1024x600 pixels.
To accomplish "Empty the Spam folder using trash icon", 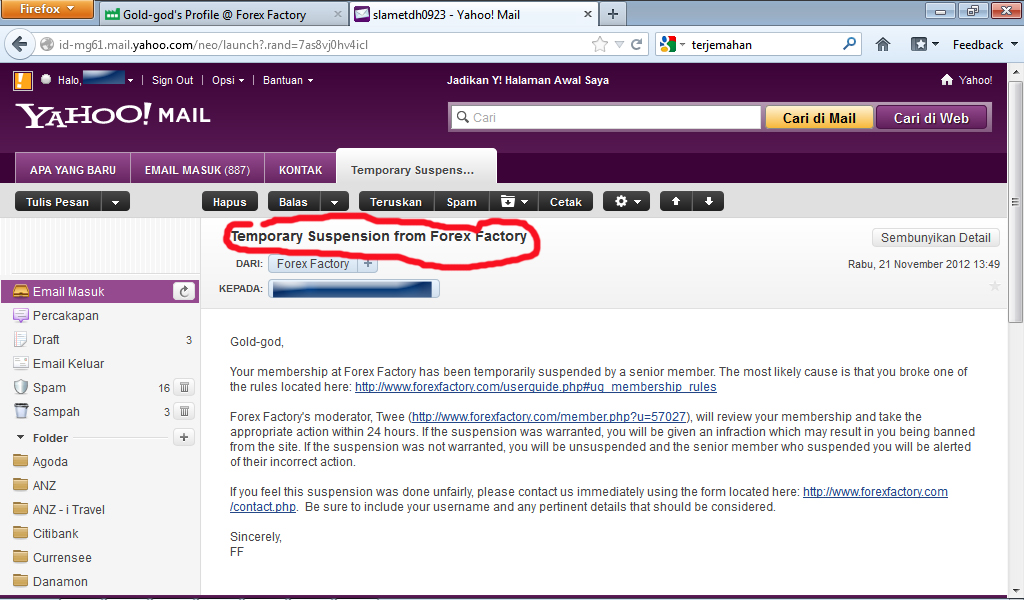I will [185, 387].
